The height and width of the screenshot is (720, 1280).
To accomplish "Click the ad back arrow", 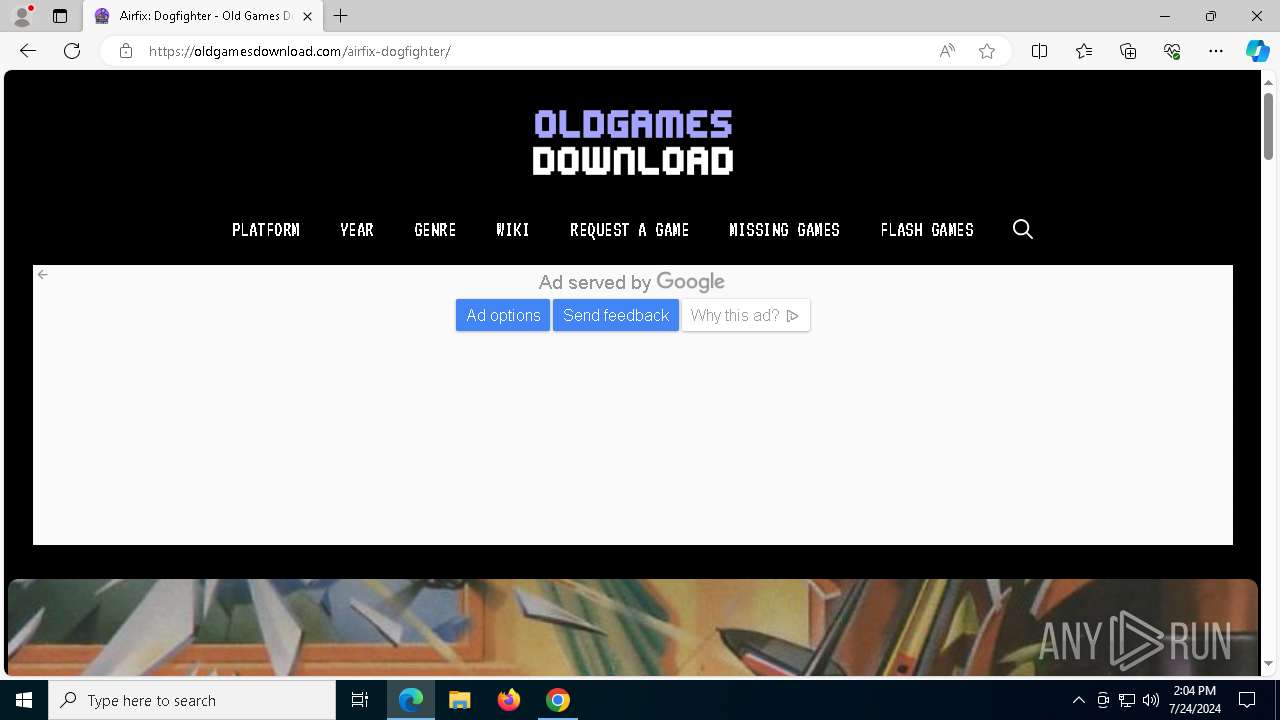I will (43, 274).
